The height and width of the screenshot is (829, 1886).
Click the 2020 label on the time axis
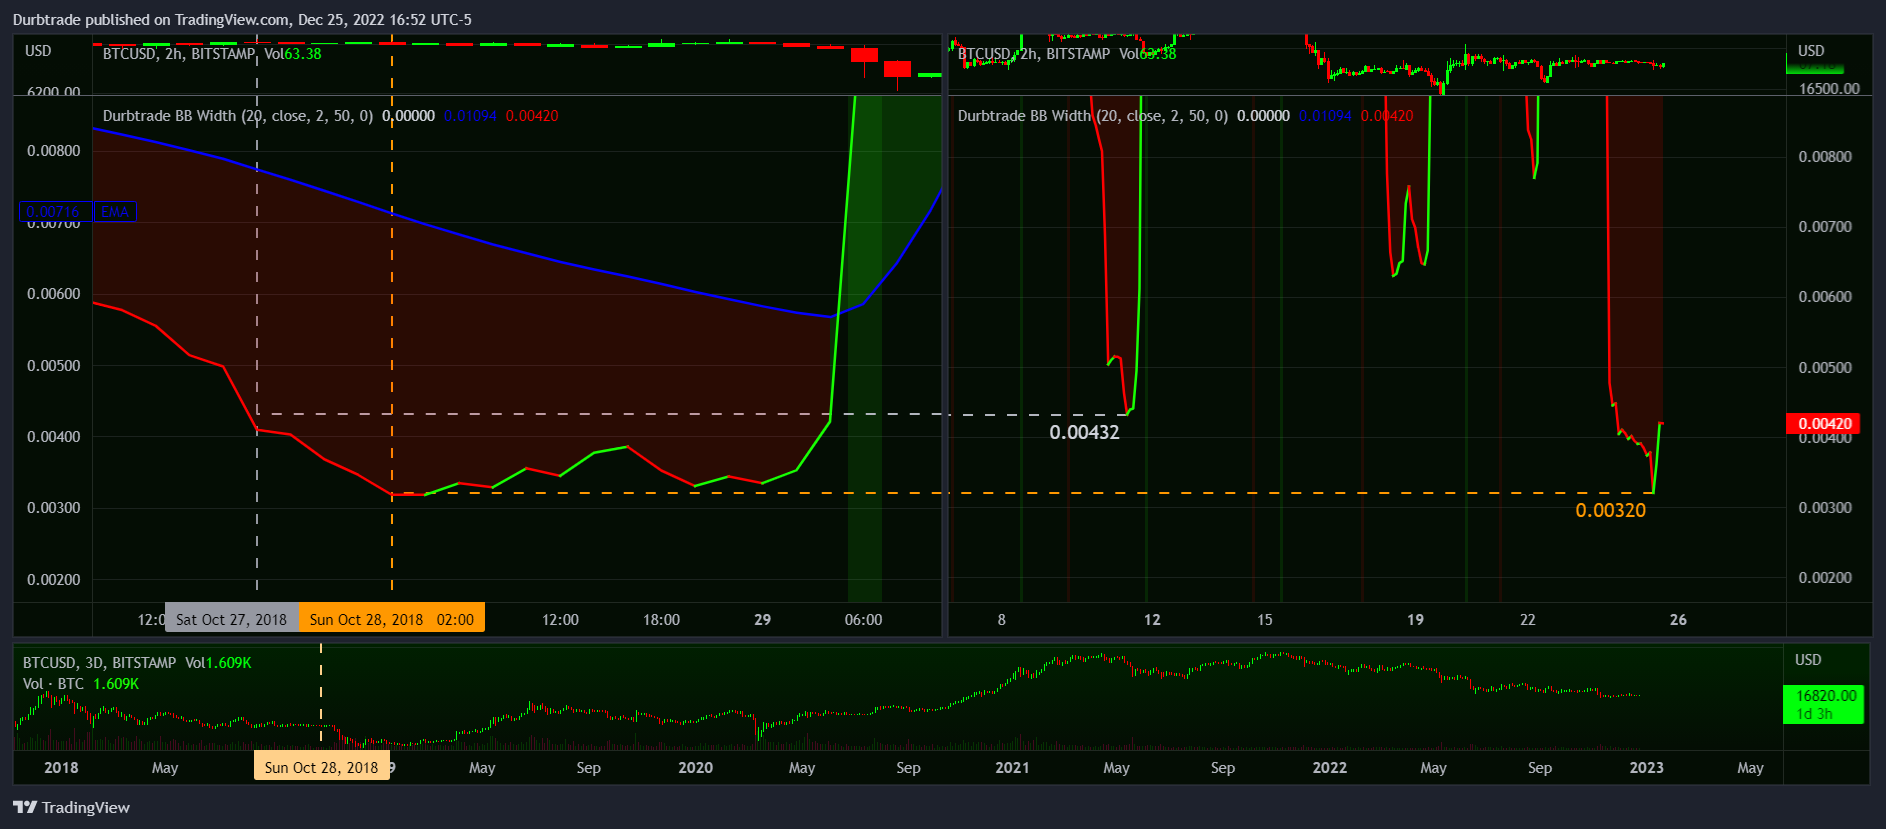click(x=695, y=767)
